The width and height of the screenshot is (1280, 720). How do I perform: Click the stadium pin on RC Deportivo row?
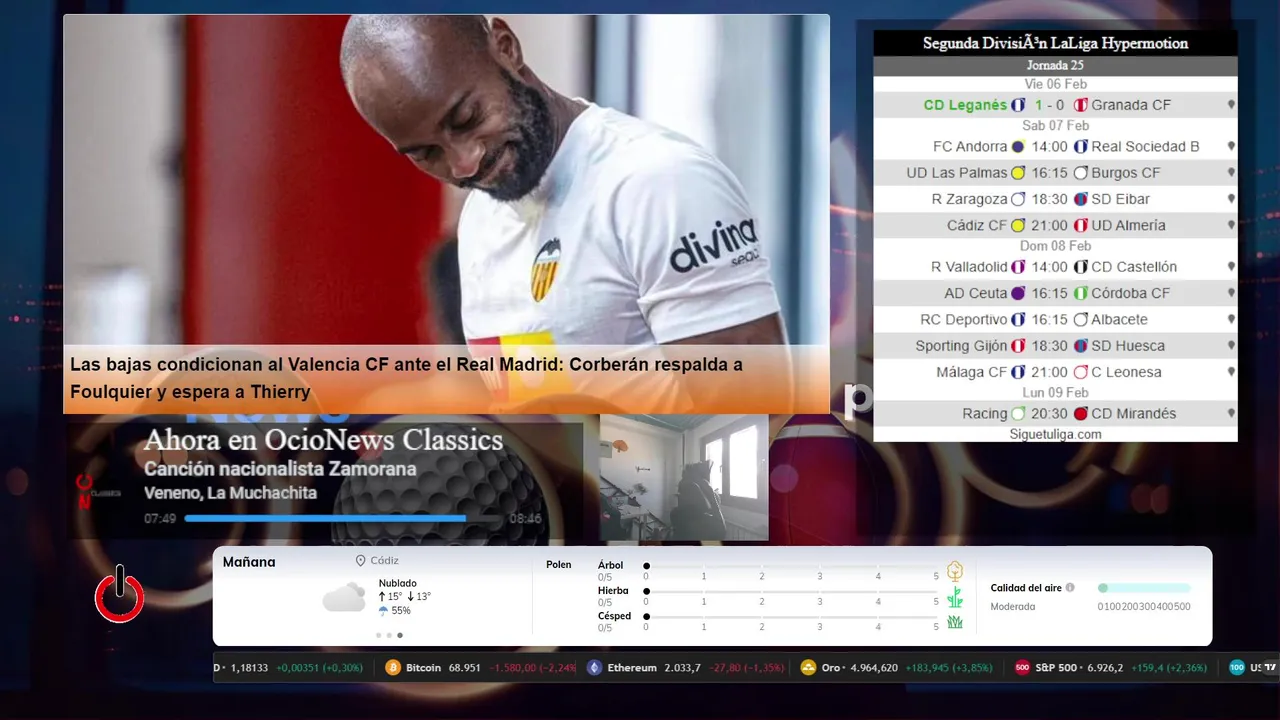click(x=1231, y=319)
